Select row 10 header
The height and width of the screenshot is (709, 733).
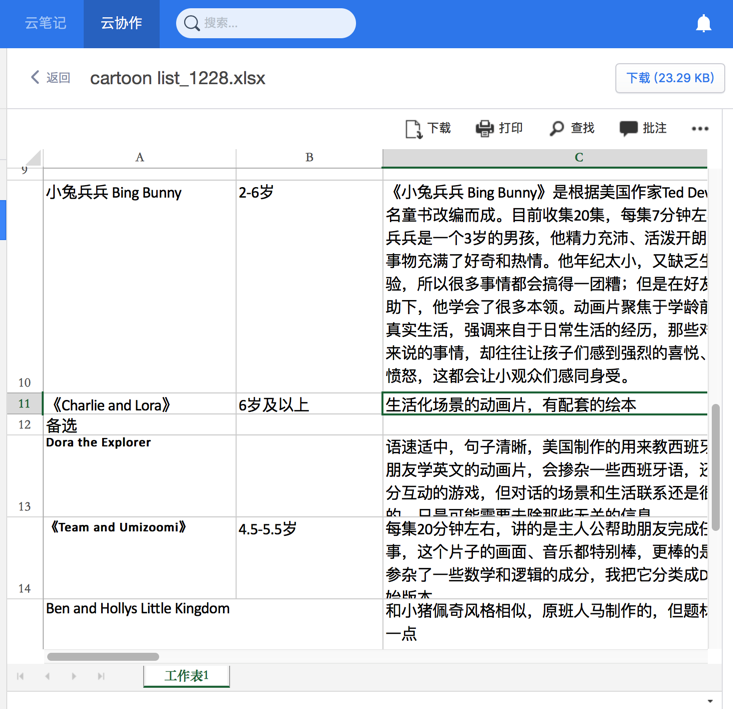25,286
